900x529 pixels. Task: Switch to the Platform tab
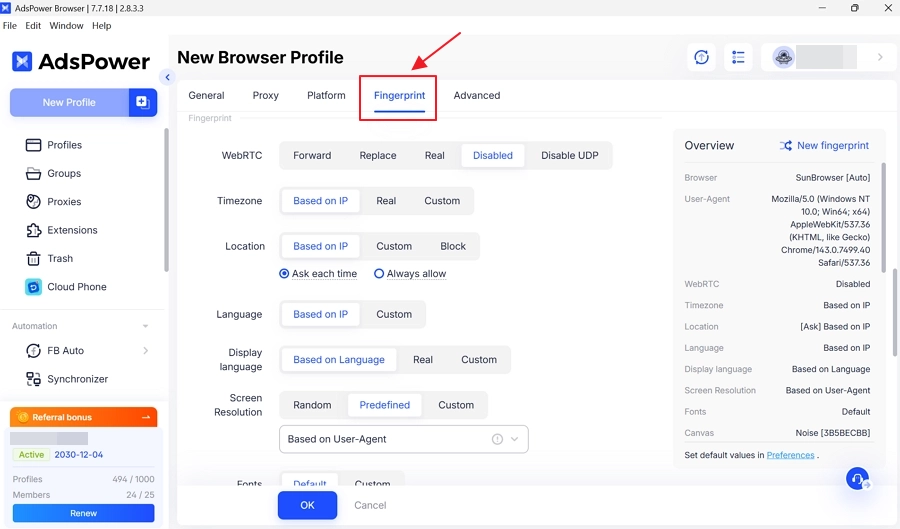pos(326,95)
